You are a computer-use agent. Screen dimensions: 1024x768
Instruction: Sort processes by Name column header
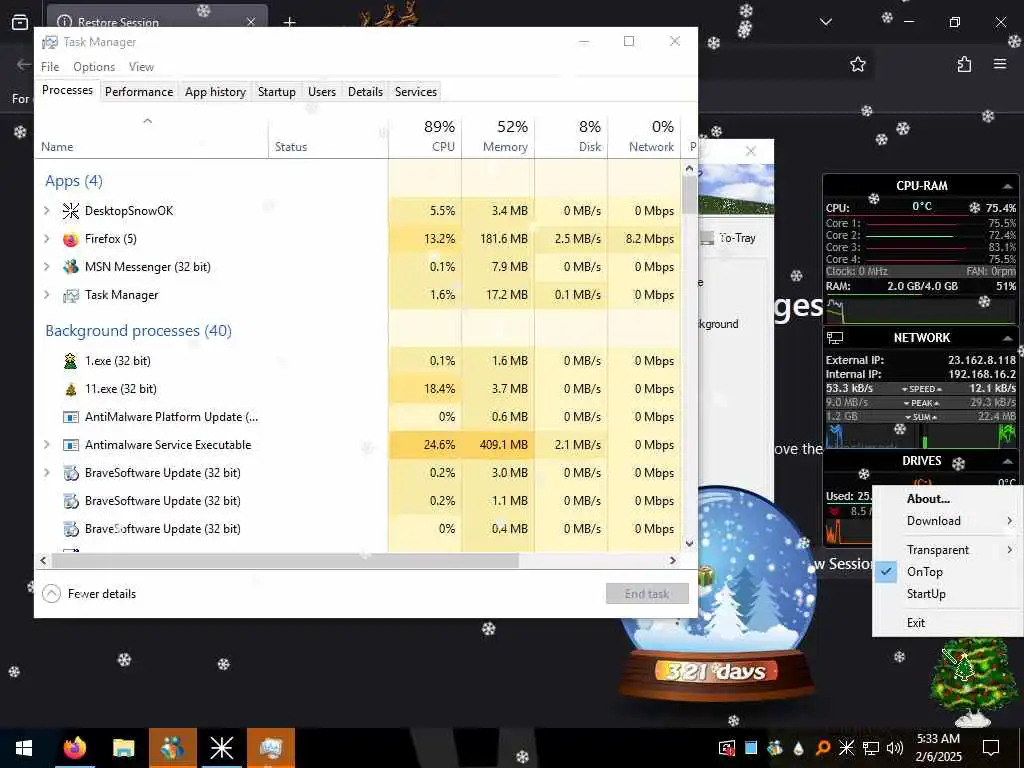click(x=152, y=136)
